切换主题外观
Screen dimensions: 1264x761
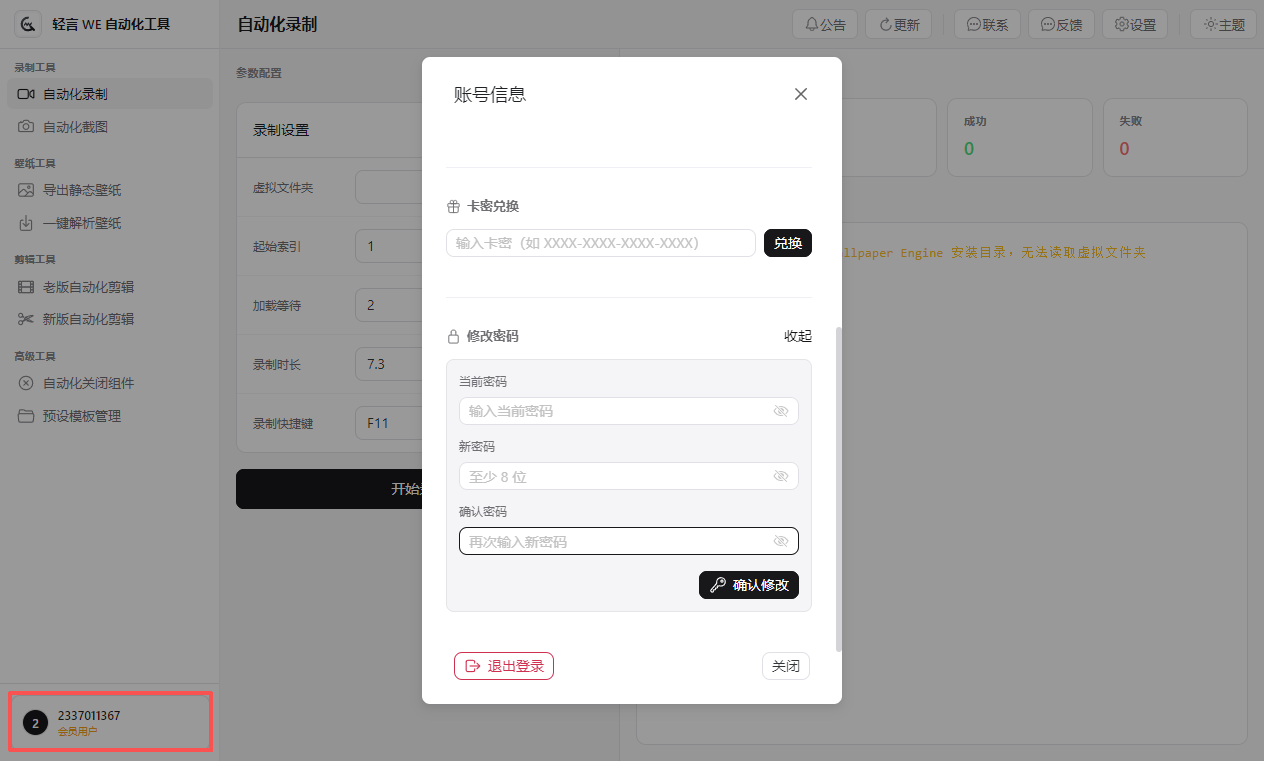click(x=1223, y=24)
